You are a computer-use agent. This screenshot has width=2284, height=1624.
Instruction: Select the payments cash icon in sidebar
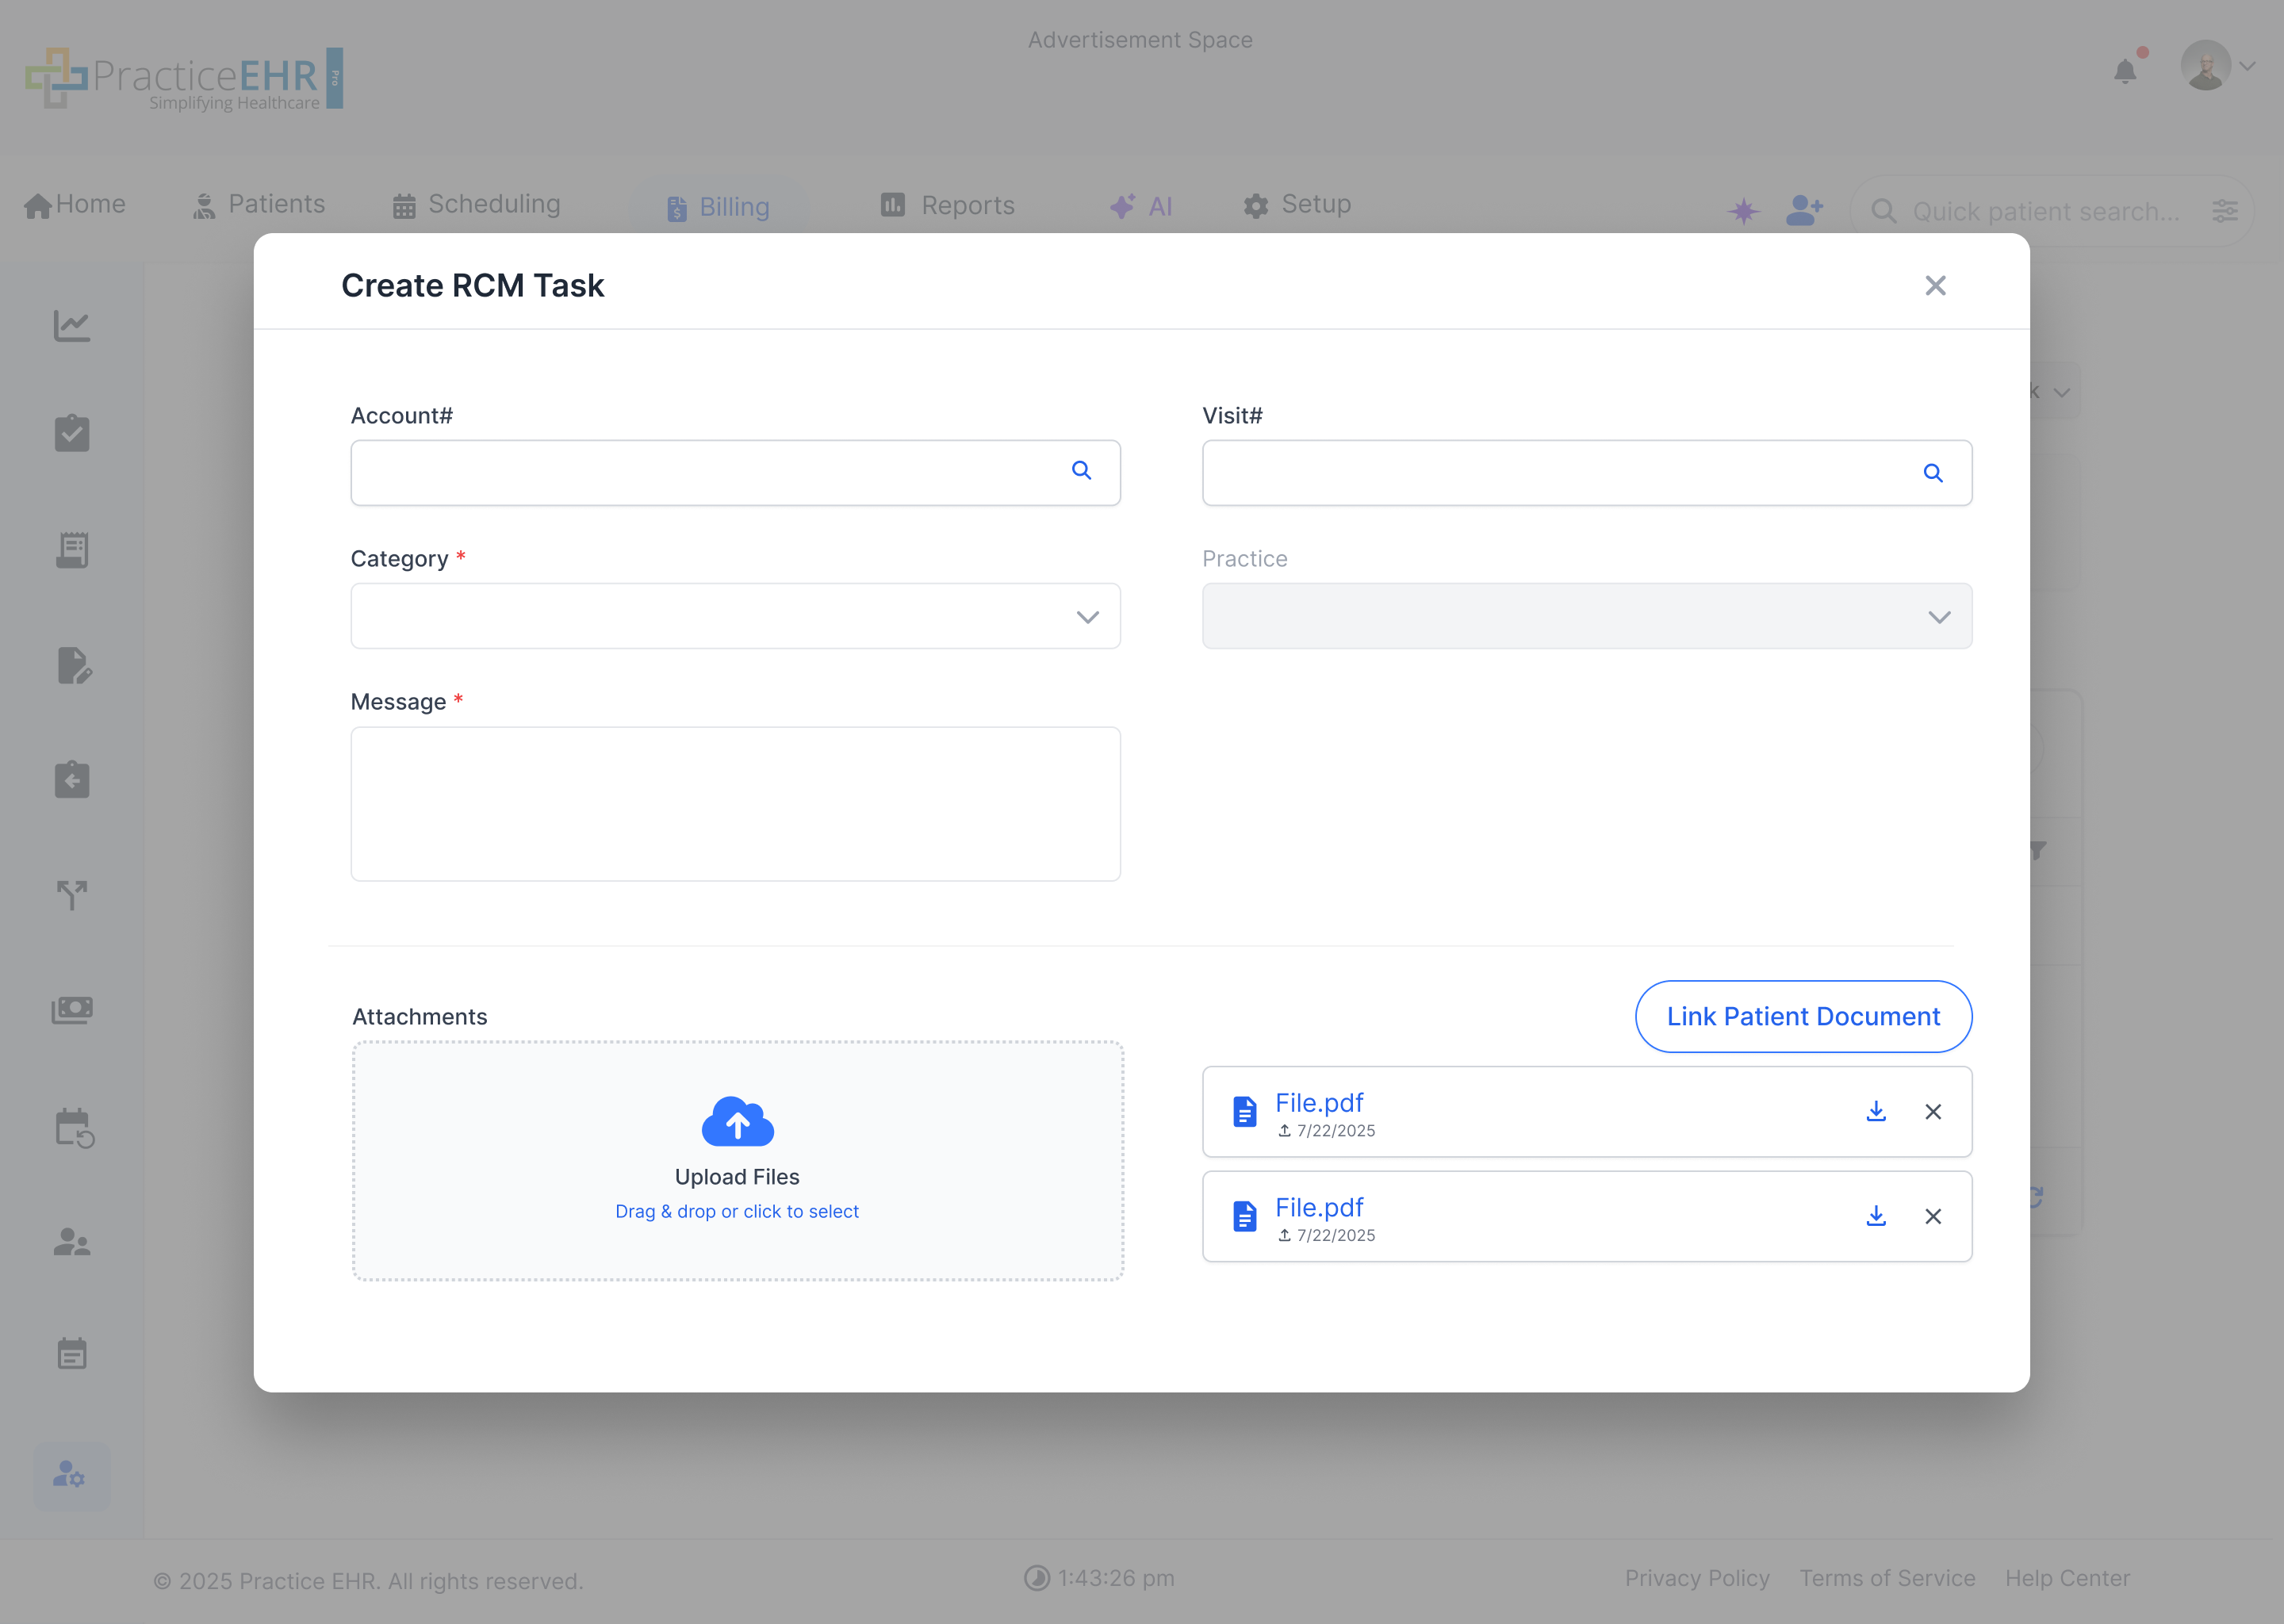72,1010
